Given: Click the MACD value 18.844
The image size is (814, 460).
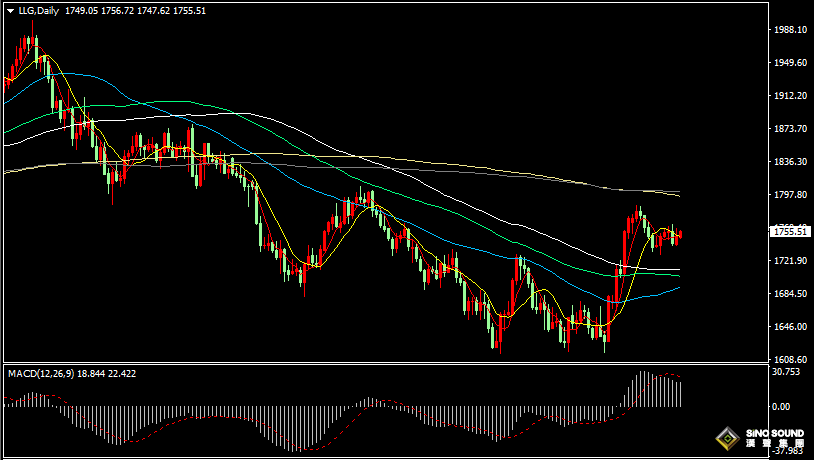Looking at the screenshot, I should (91, 374).
